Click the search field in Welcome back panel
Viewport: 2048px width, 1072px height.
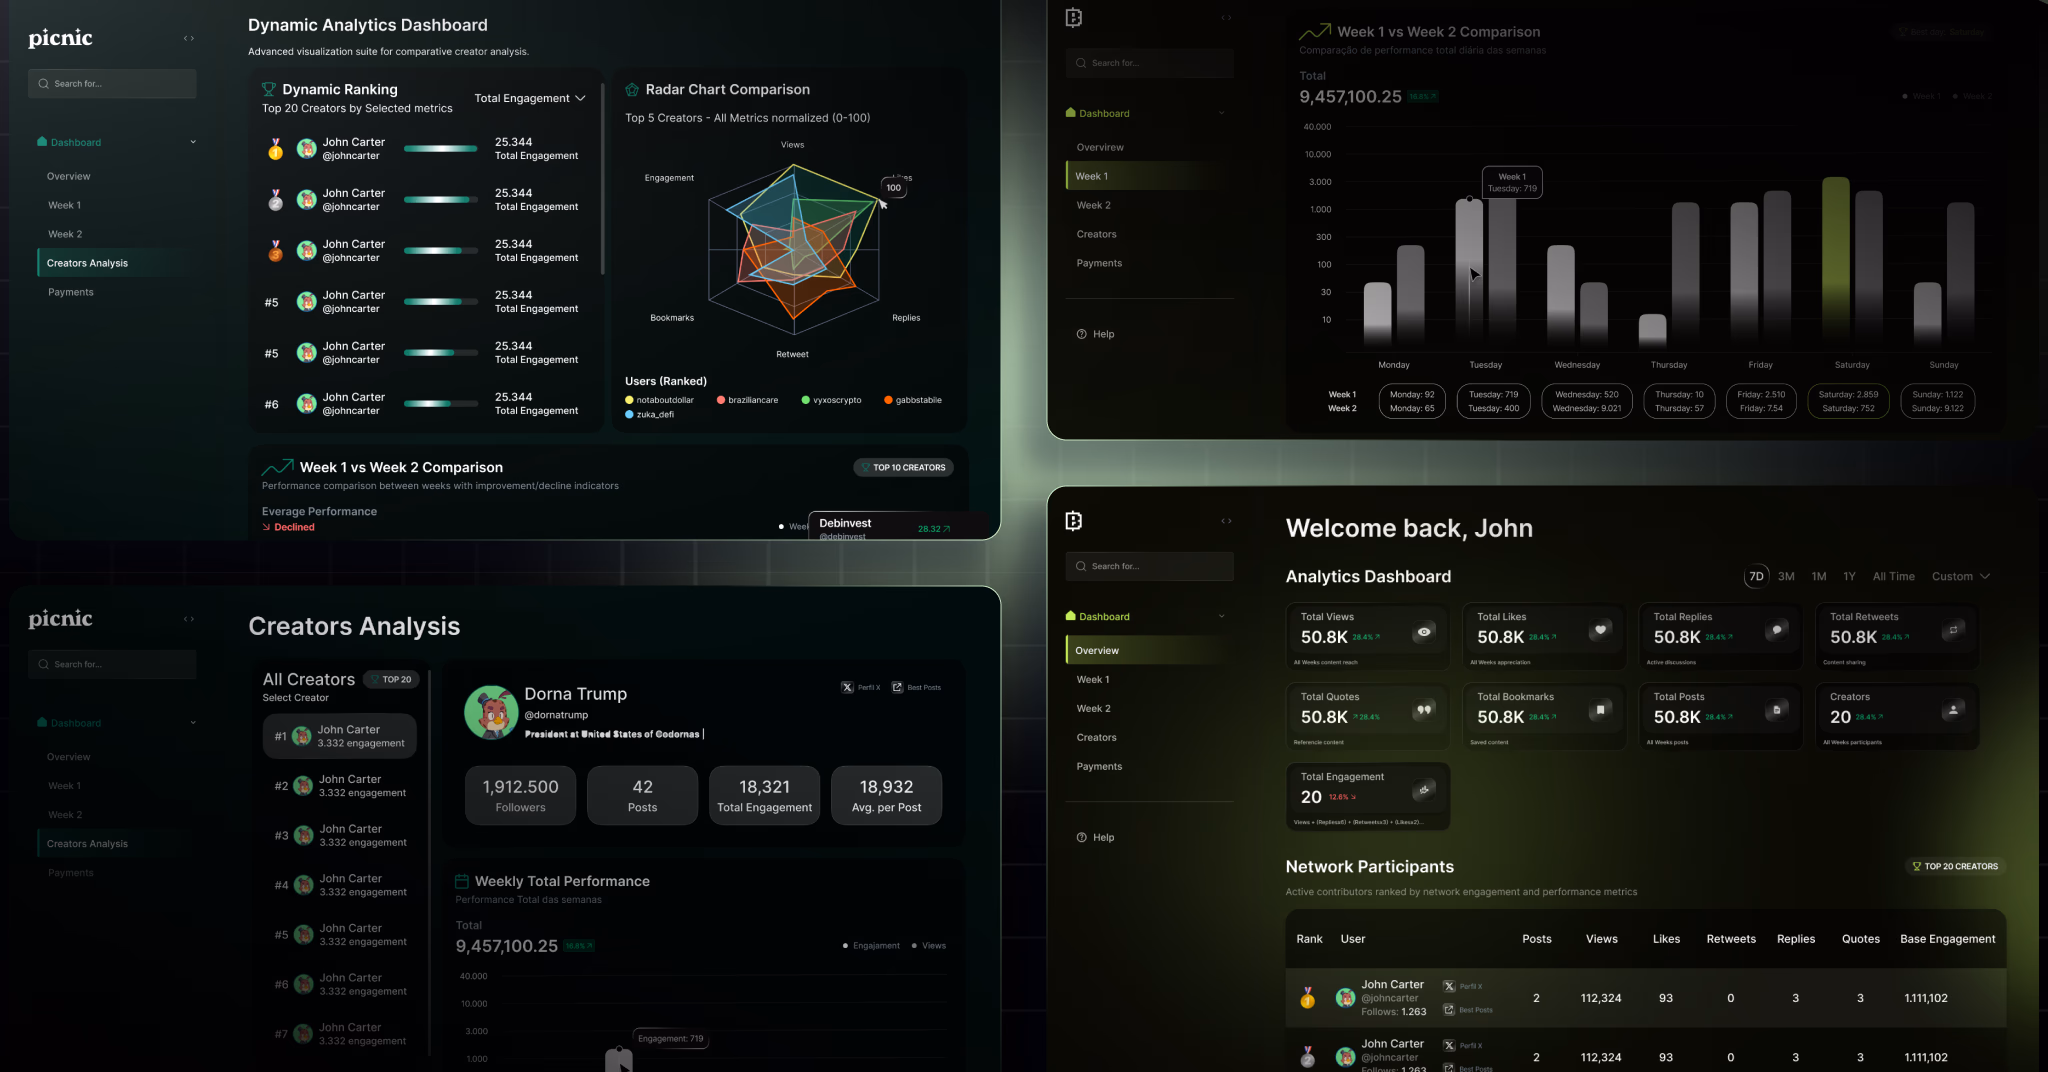pyautogui.click(x=1149, y=567)
